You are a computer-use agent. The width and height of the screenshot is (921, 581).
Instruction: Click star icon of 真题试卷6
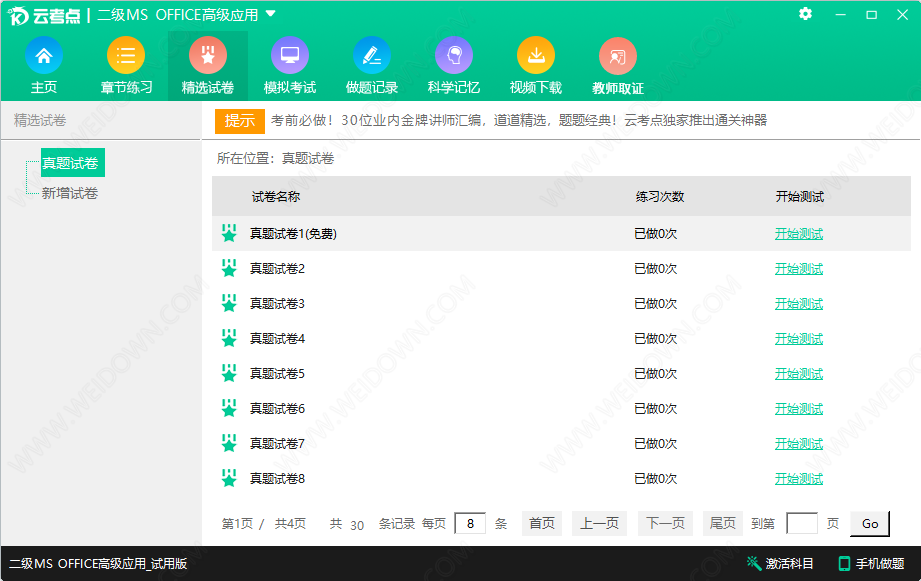[229, 408]
